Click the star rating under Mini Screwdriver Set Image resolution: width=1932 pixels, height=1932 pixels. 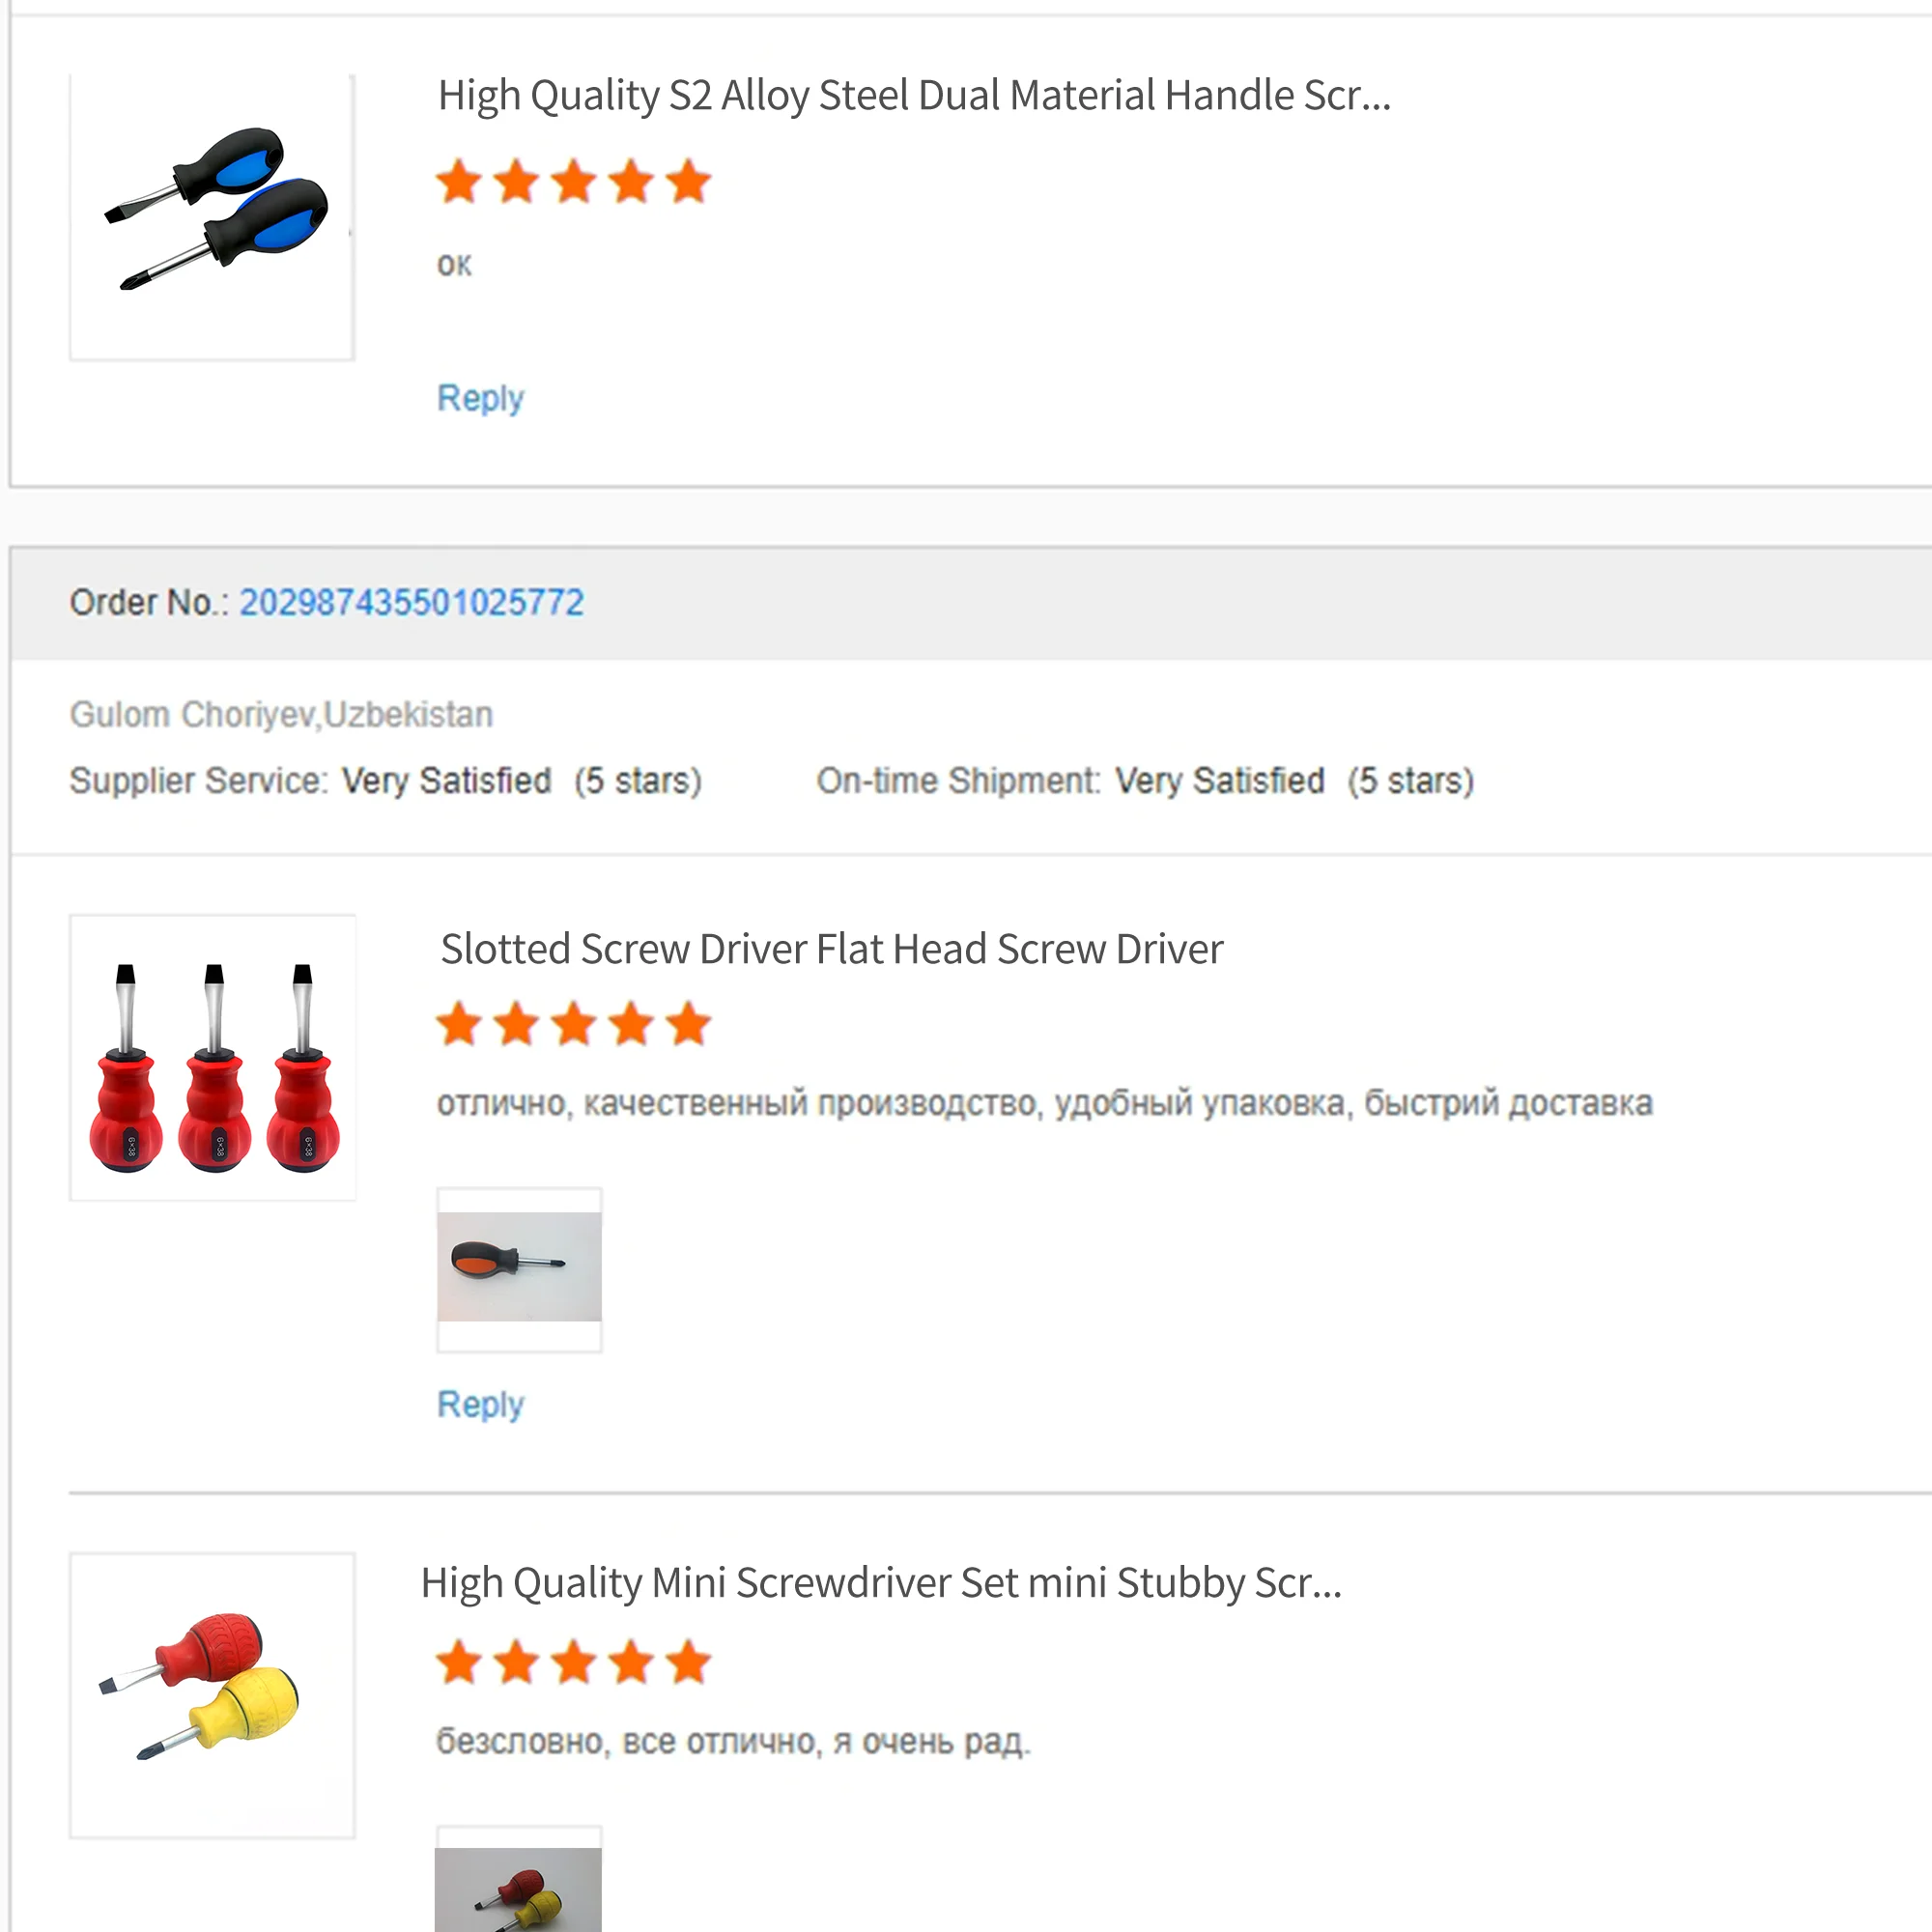573,1663
